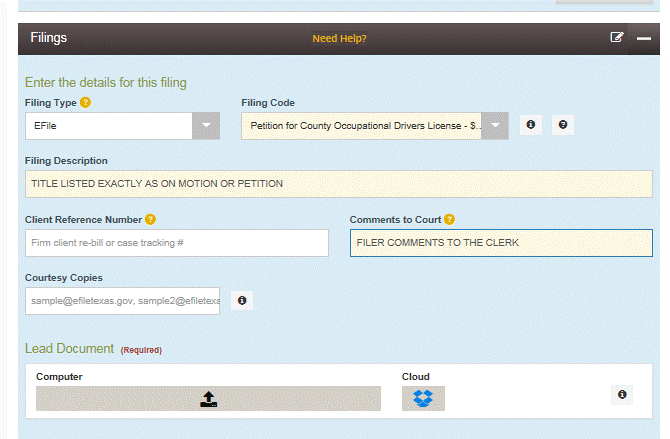
Task: Expand the Filing Code dropdown arrow
Action: 495,126
